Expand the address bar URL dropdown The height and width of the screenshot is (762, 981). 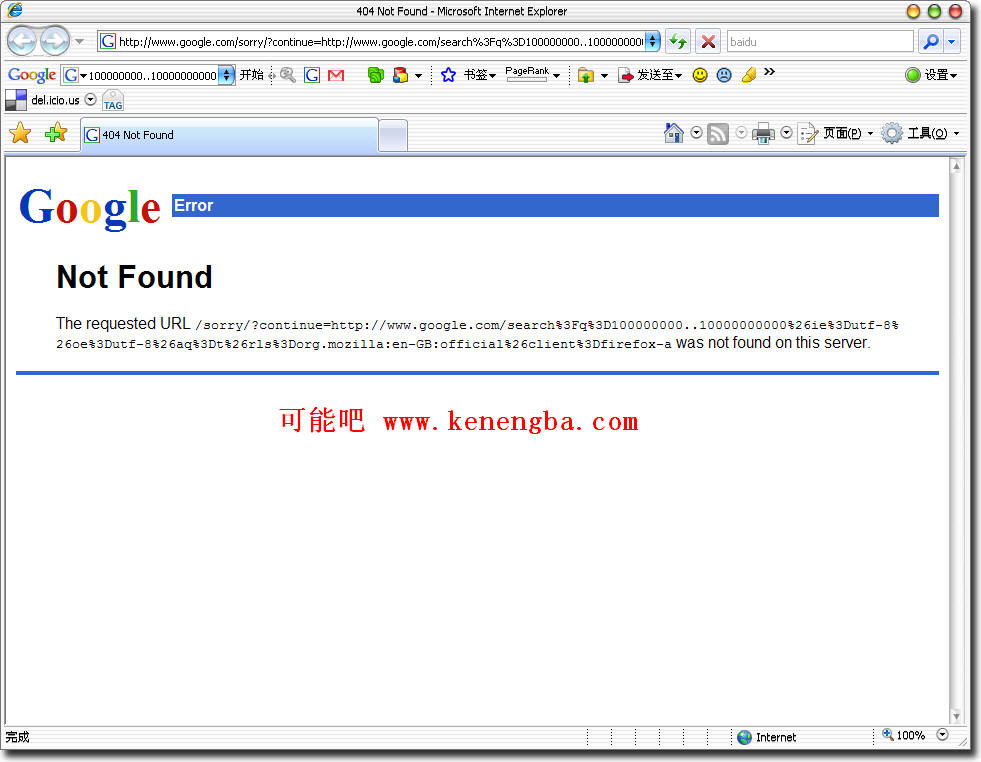[x=653, y=42]
